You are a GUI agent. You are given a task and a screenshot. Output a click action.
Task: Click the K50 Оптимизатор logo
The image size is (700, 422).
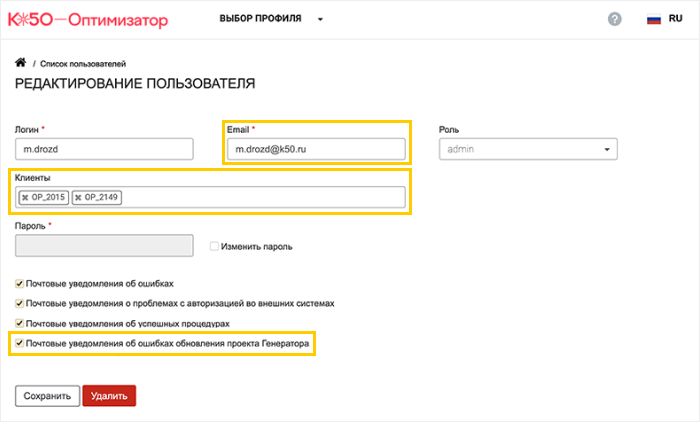coord(88,20)
